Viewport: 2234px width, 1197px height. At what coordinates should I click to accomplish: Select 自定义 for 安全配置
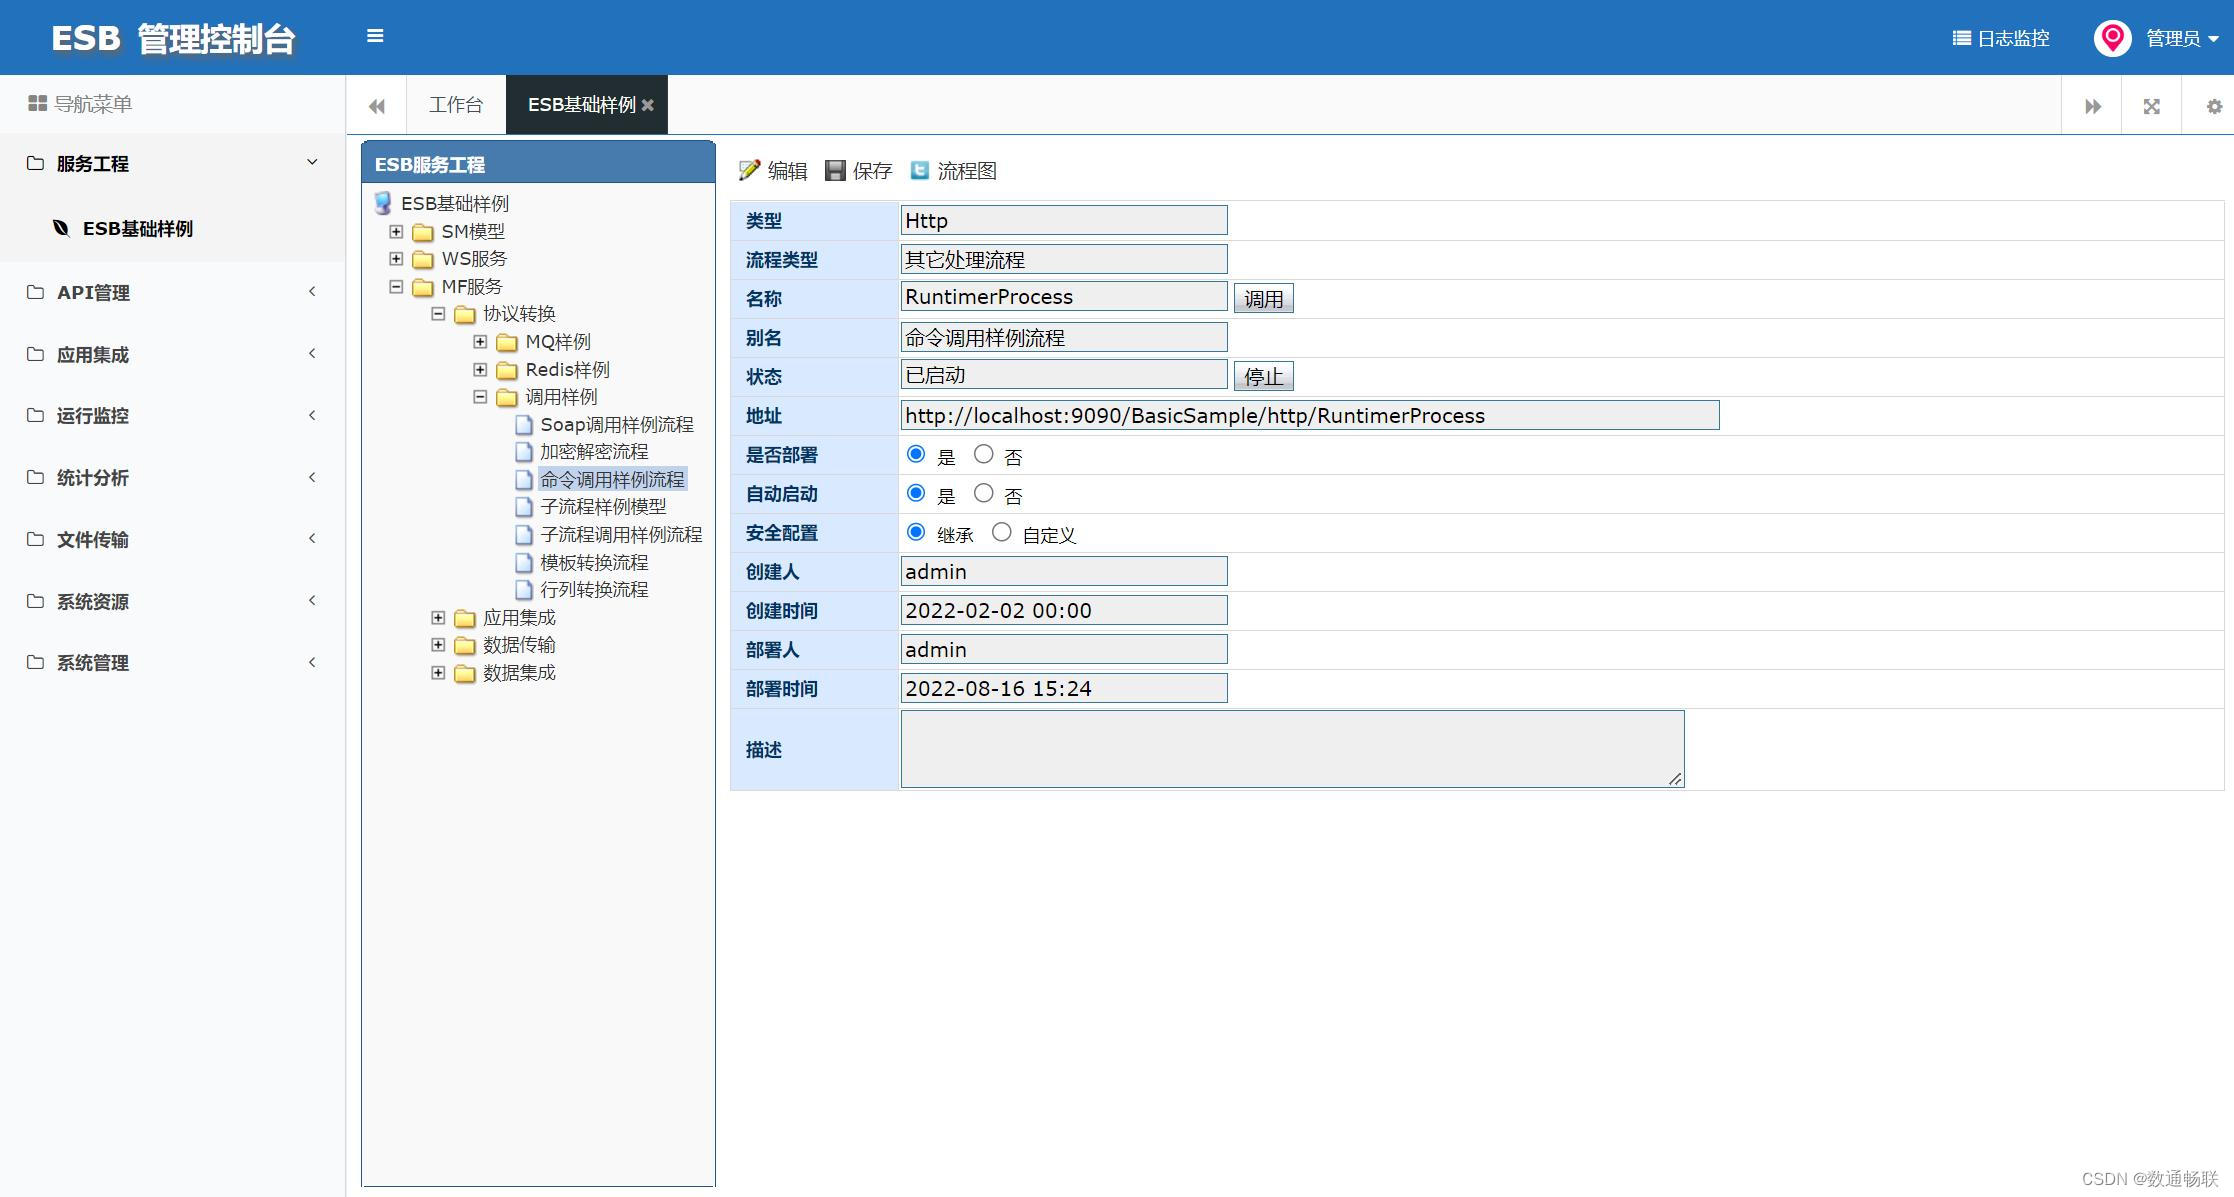click(1002, 533)
